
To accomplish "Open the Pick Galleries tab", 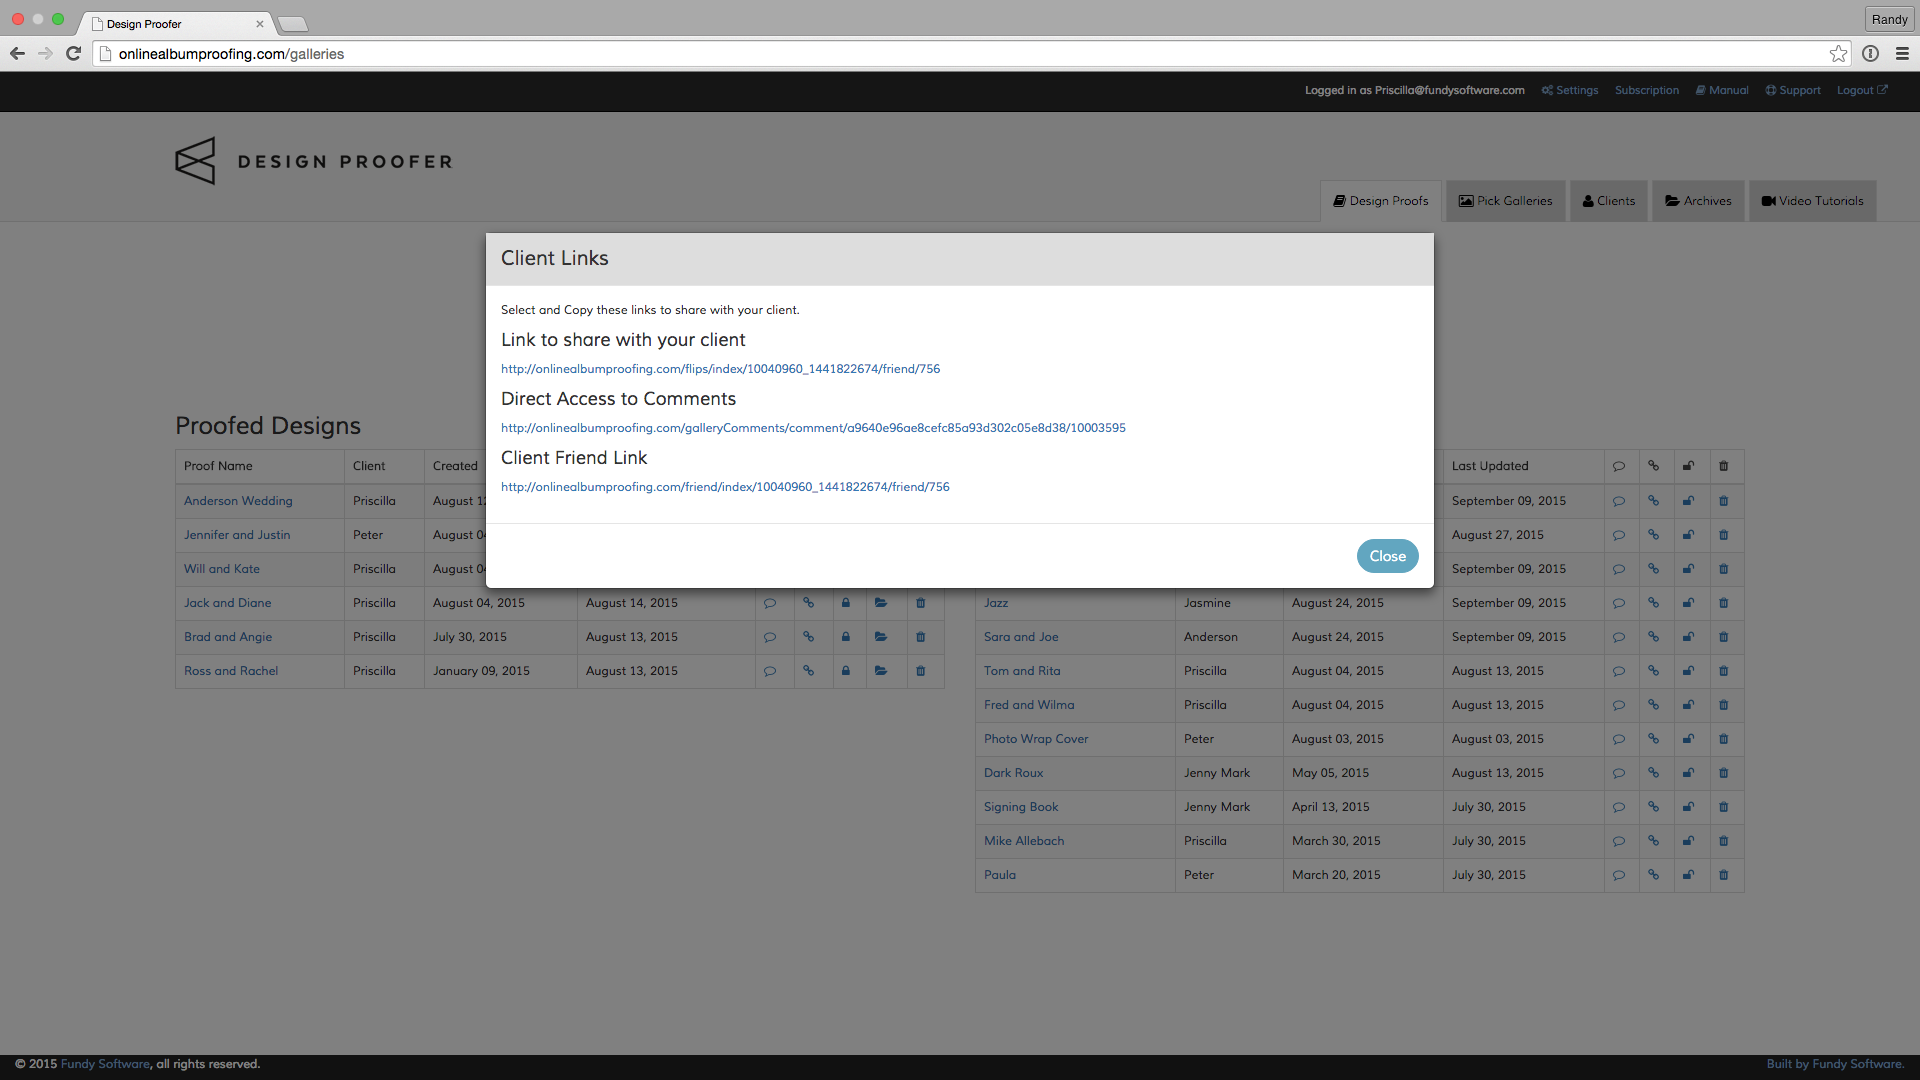I will [1505, 201].
